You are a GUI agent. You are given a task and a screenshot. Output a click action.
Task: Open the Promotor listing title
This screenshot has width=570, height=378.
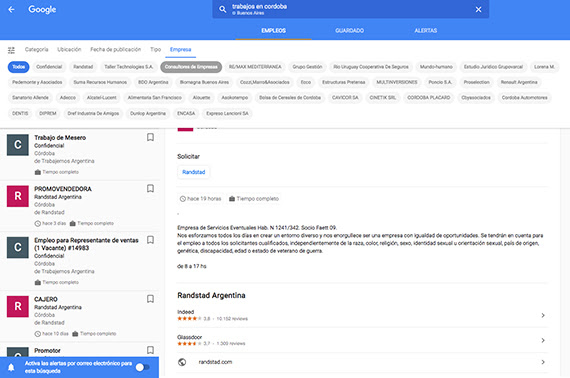(x=47, y=350)
